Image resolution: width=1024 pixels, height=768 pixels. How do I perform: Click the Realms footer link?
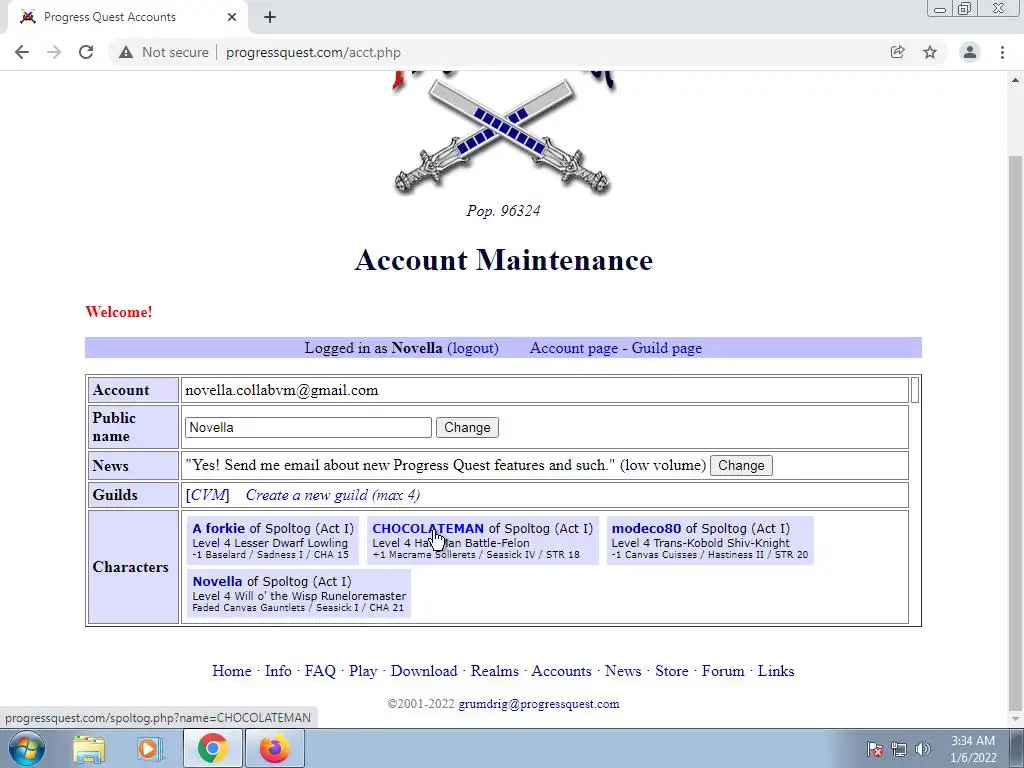494,671
